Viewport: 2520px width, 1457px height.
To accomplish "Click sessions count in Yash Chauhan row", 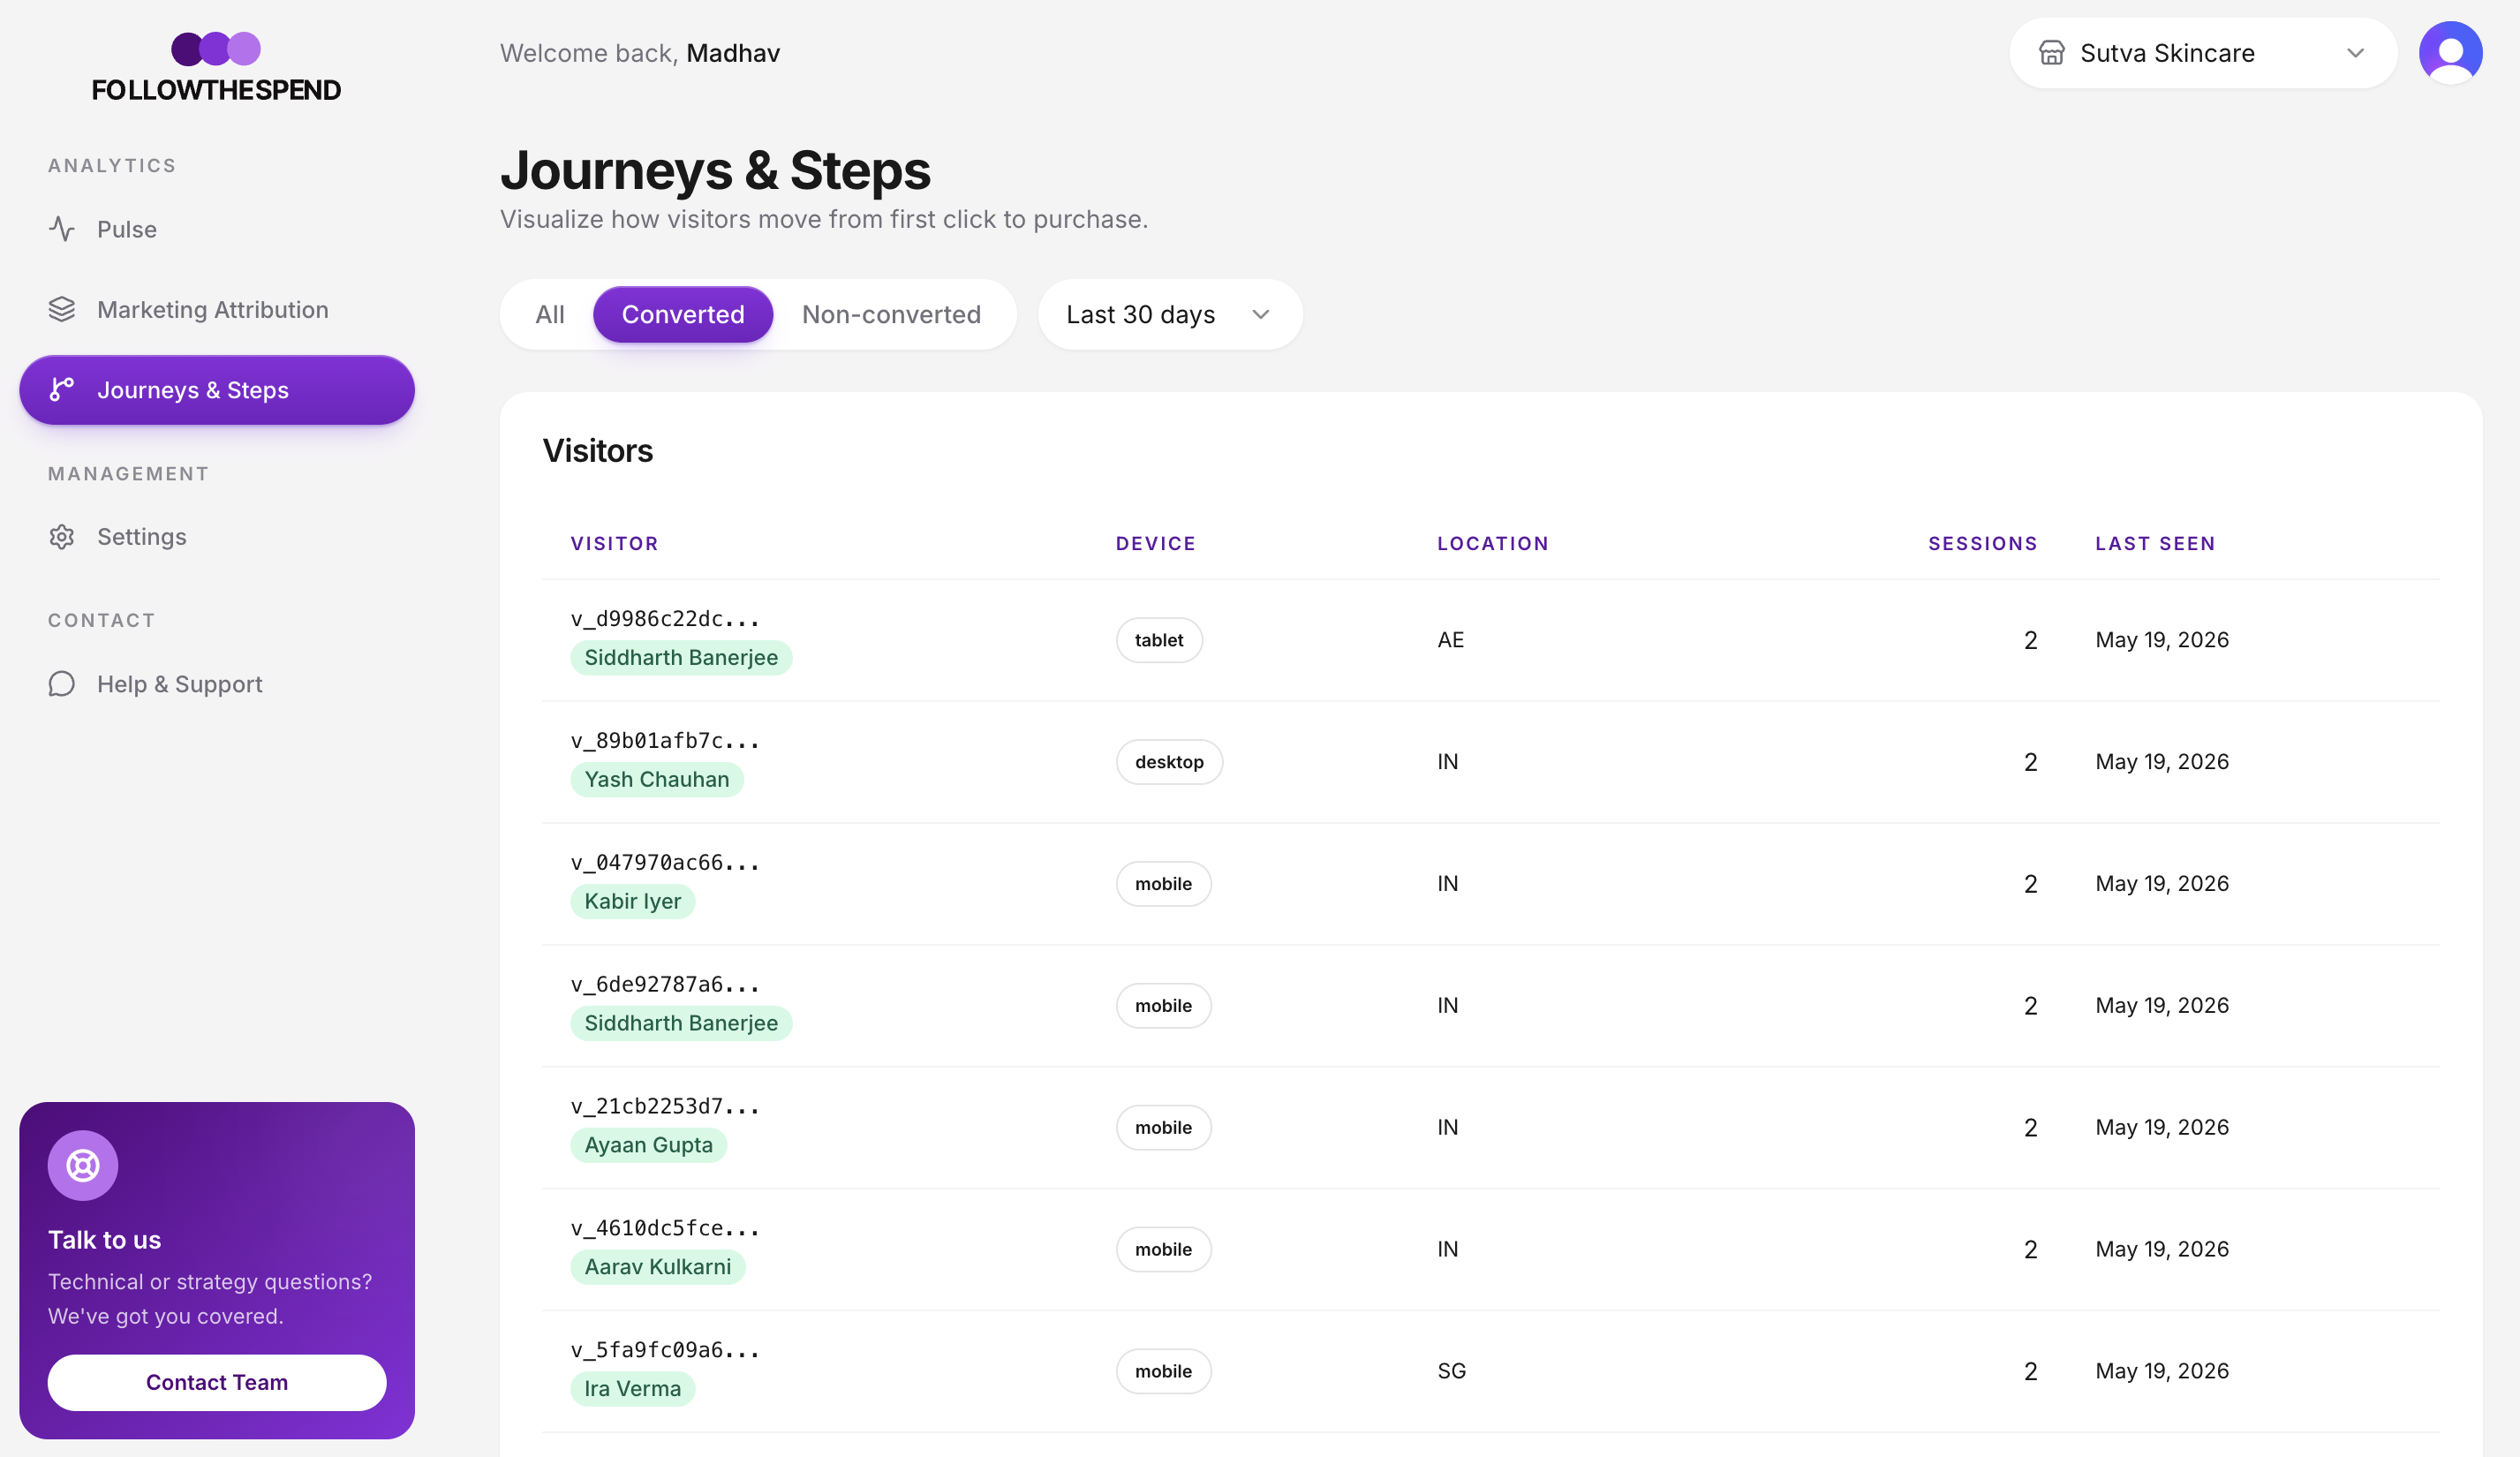I will [x=2030, y=762].
